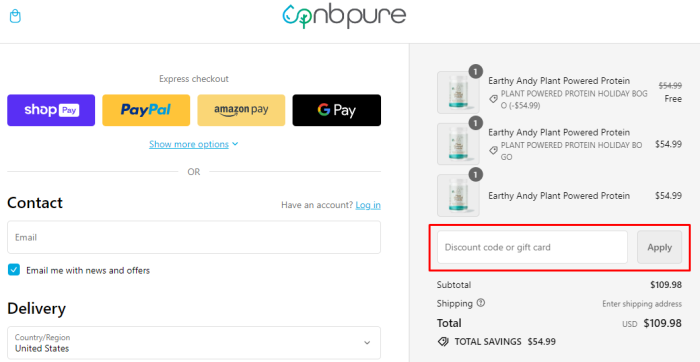Follow the Log in link
700x362 pixels.
click(368, 205)
